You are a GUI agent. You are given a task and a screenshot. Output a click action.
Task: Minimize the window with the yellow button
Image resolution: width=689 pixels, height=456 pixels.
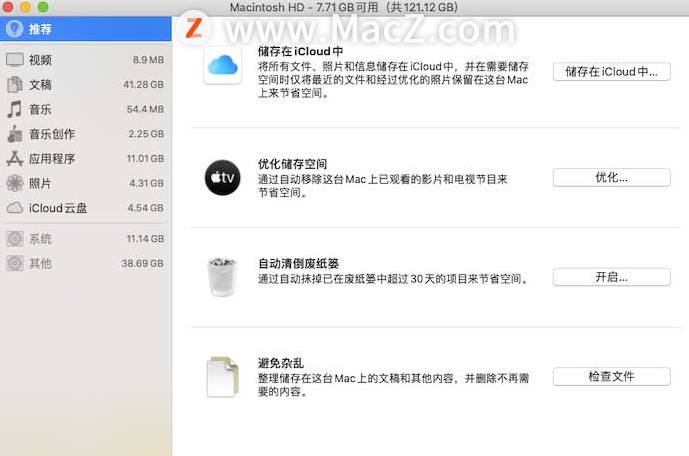25,7
